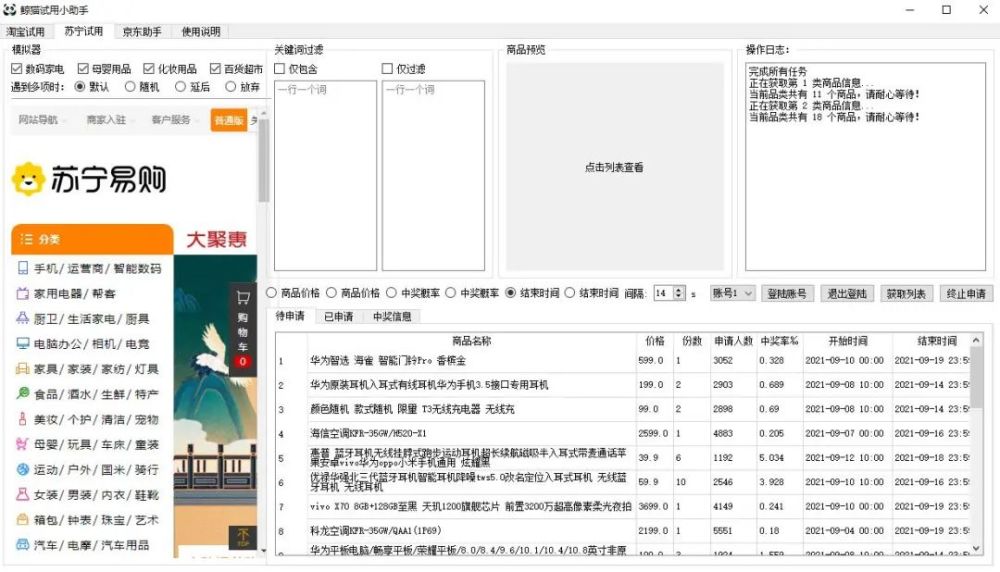Switch to the 已申请 list tab
The width and height of the screenshot is (1000, 572).
click(x=338, y=316)
